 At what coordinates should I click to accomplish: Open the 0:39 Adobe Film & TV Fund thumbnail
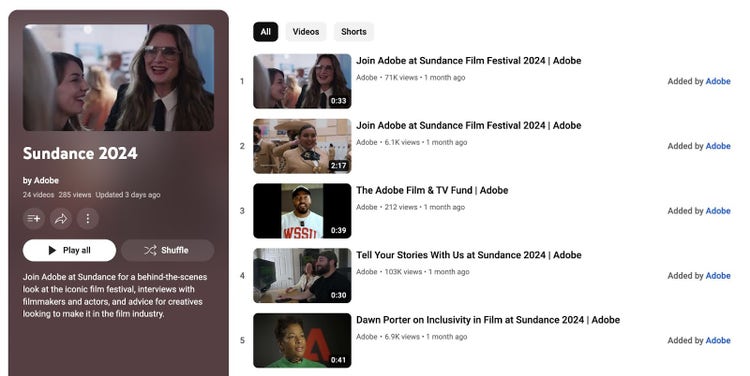coord(302,211)
